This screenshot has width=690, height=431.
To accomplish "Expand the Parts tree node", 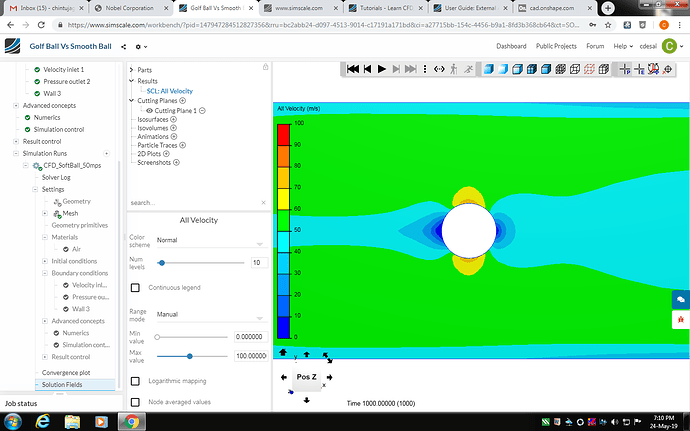I will pos(132,70).
